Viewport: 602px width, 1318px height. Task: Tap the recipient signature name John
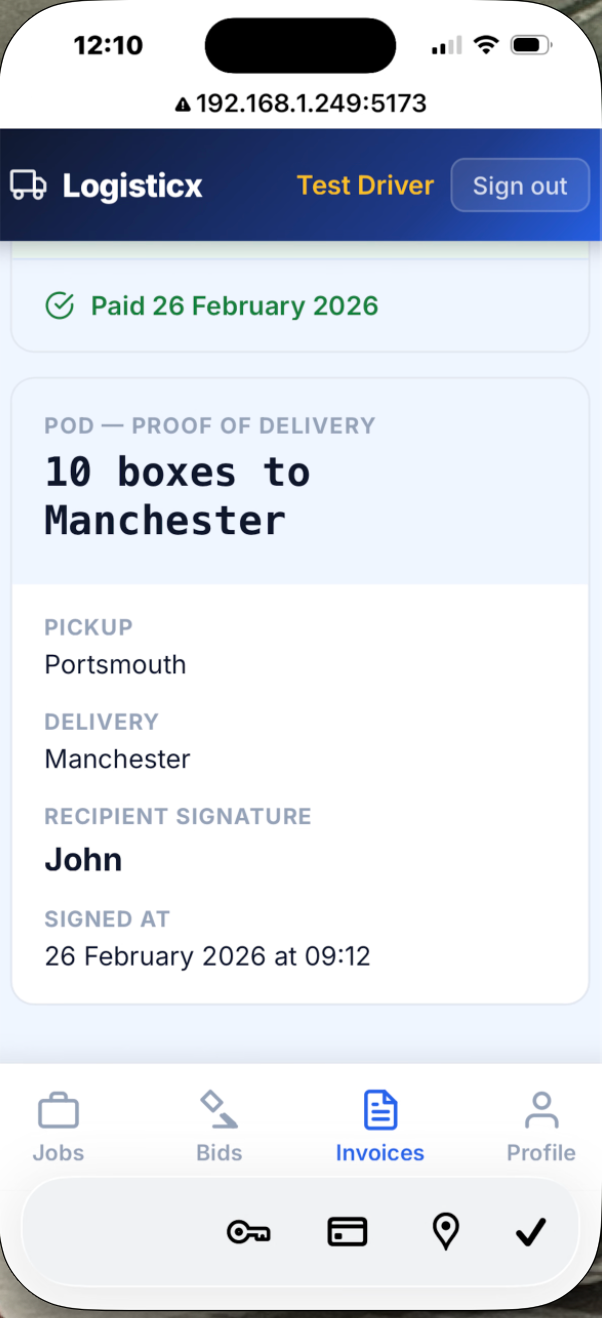click(x=83, y=860)
